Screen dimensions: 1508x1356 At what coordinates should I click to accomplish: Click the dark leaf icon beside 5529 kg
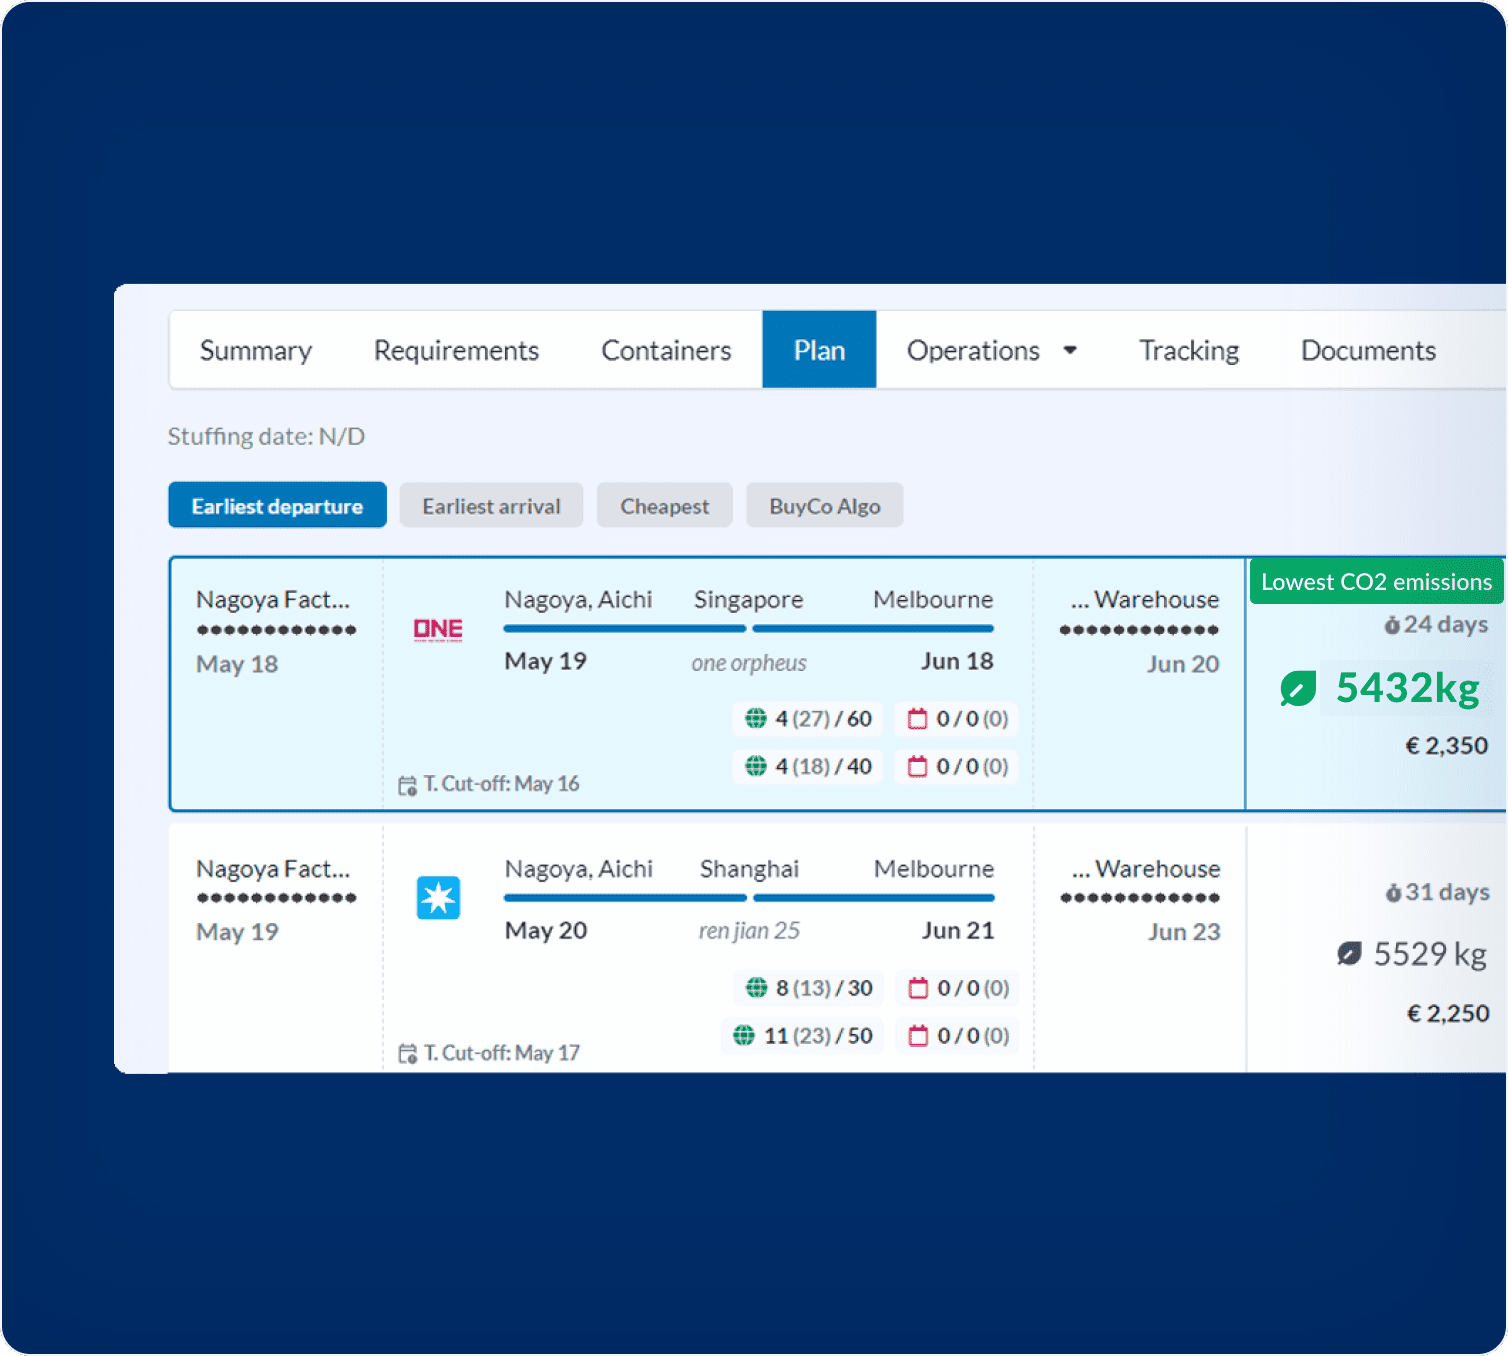[x=1349, y=954]
